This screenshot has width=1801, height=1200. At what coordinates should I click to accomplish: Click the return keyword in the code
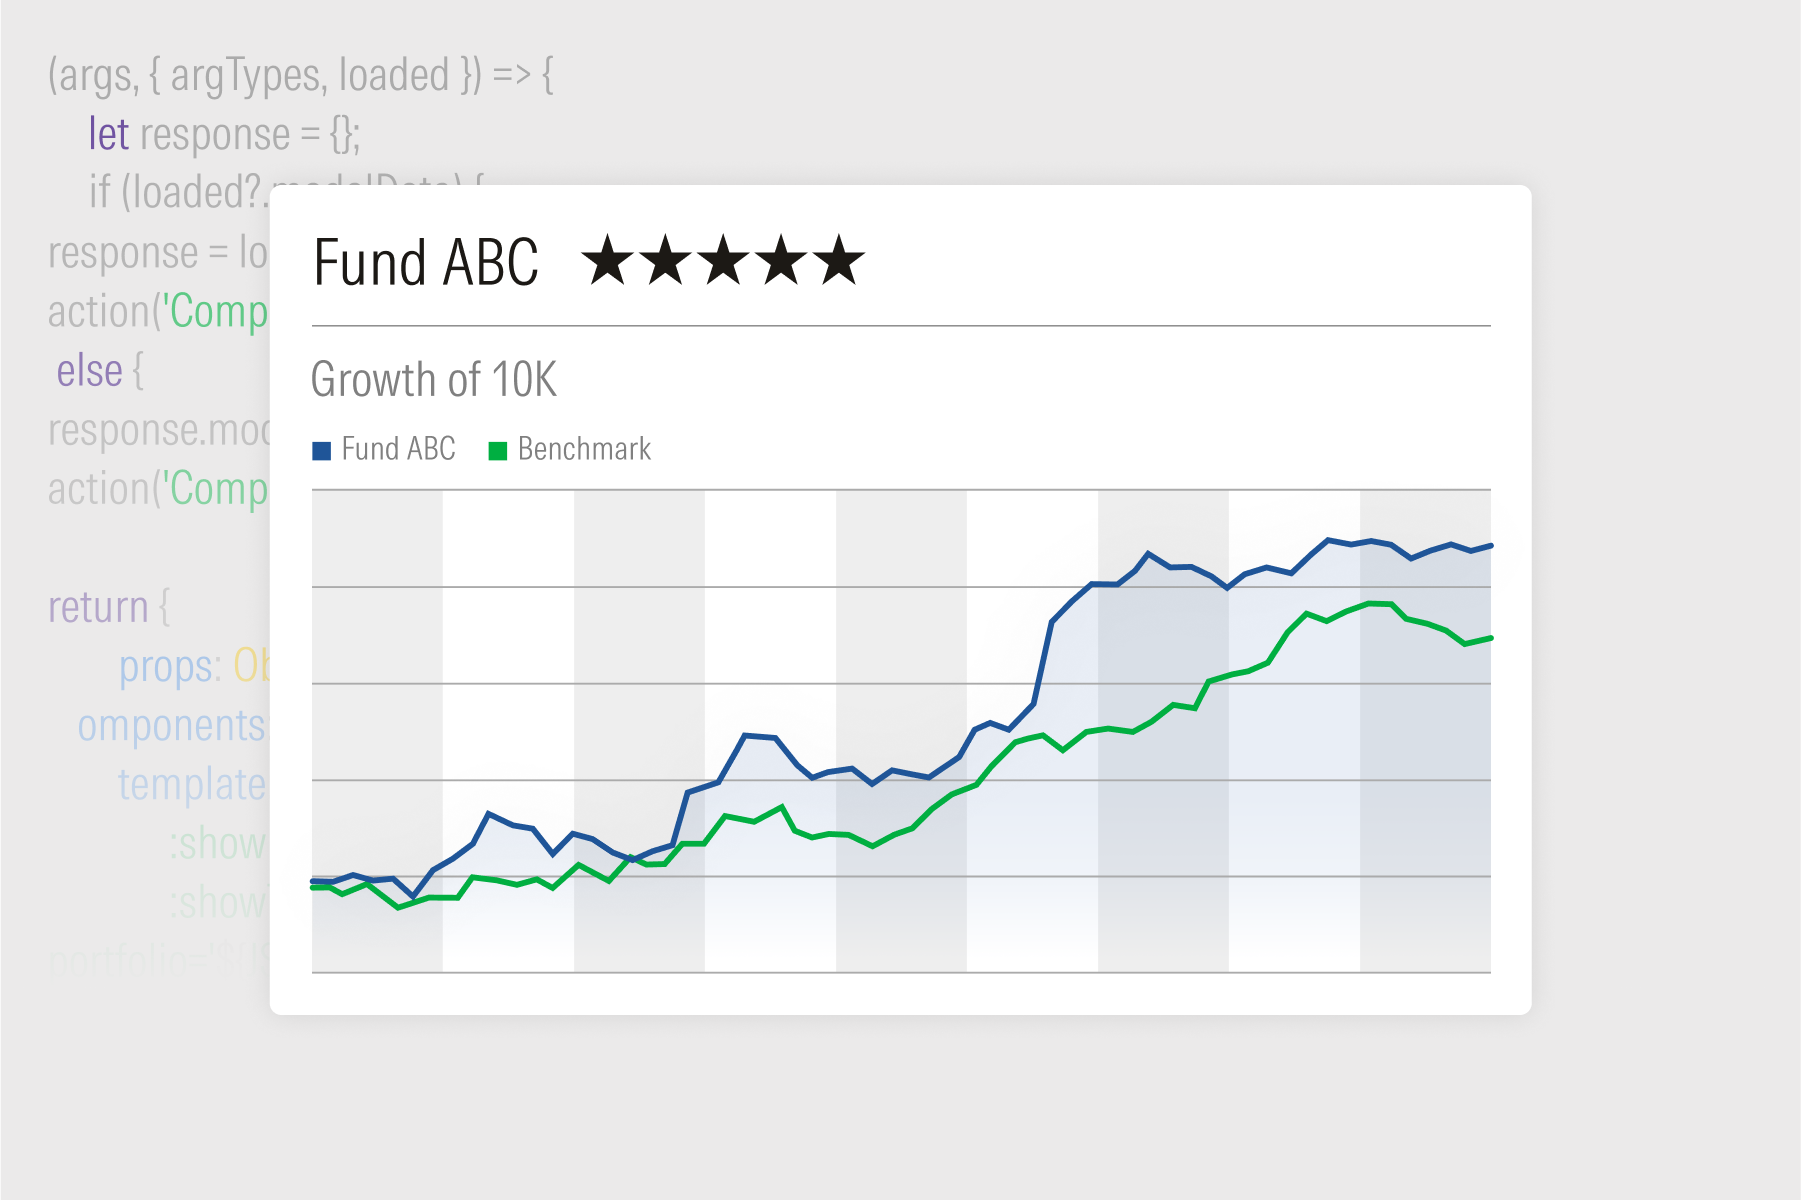click(98, 607)
